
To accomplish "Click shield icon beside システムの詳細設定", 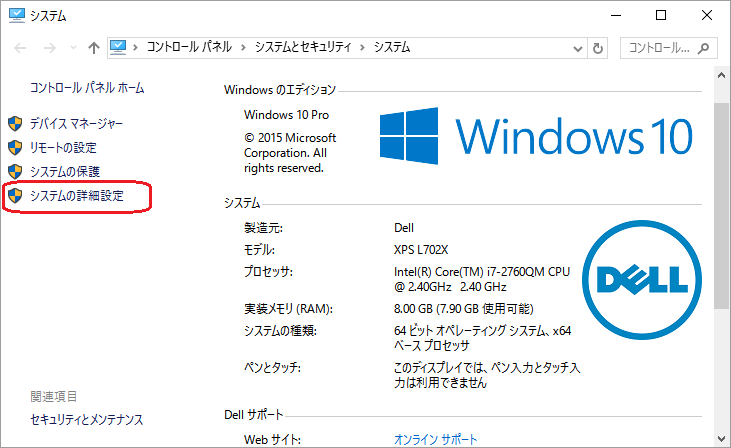I will pyautogui.click(x=15, y=196).
